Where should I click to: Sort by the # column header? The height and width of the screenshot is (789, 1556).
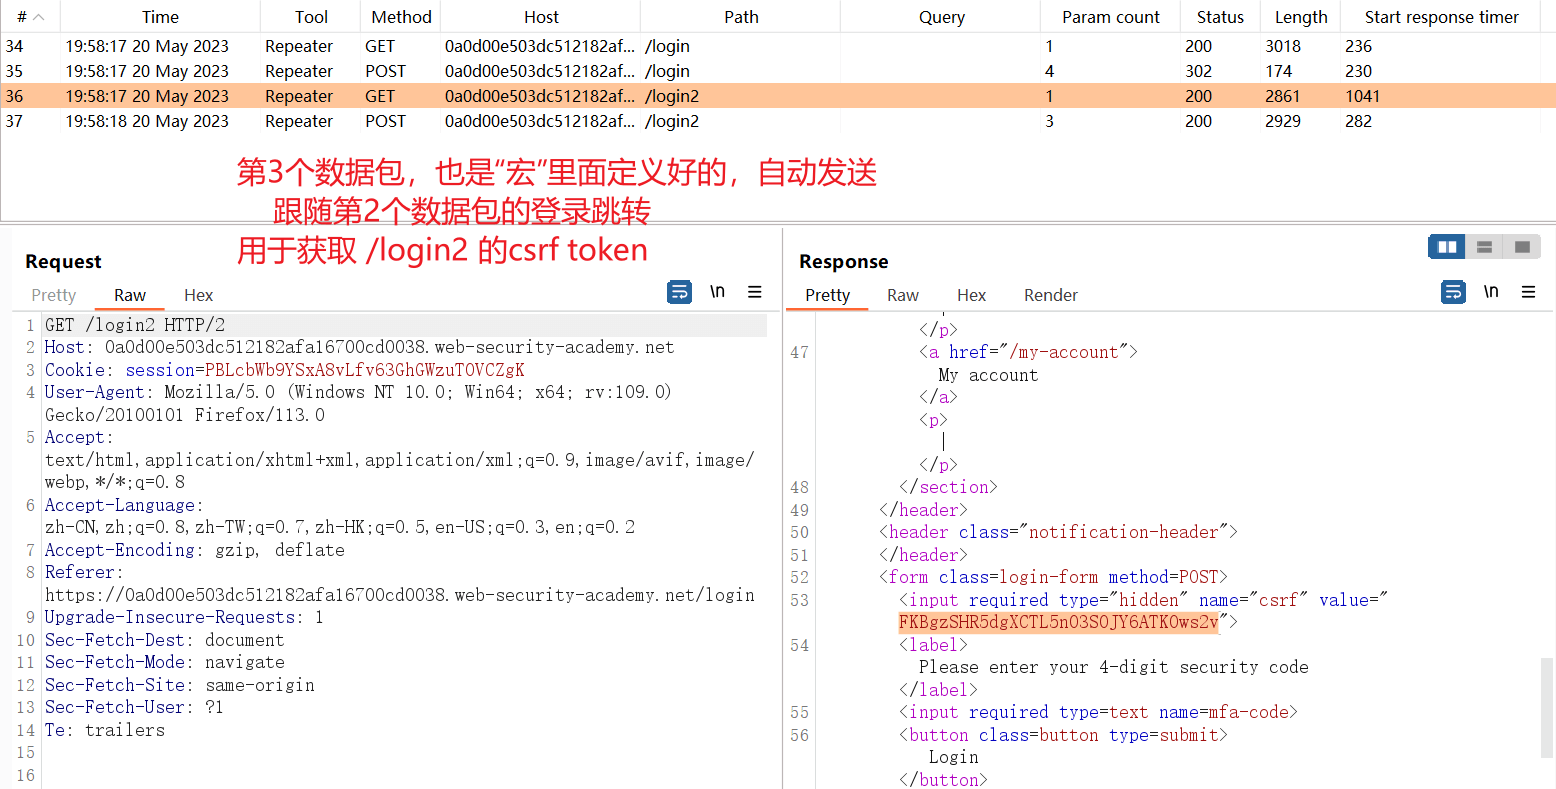[x=30, y=17]
